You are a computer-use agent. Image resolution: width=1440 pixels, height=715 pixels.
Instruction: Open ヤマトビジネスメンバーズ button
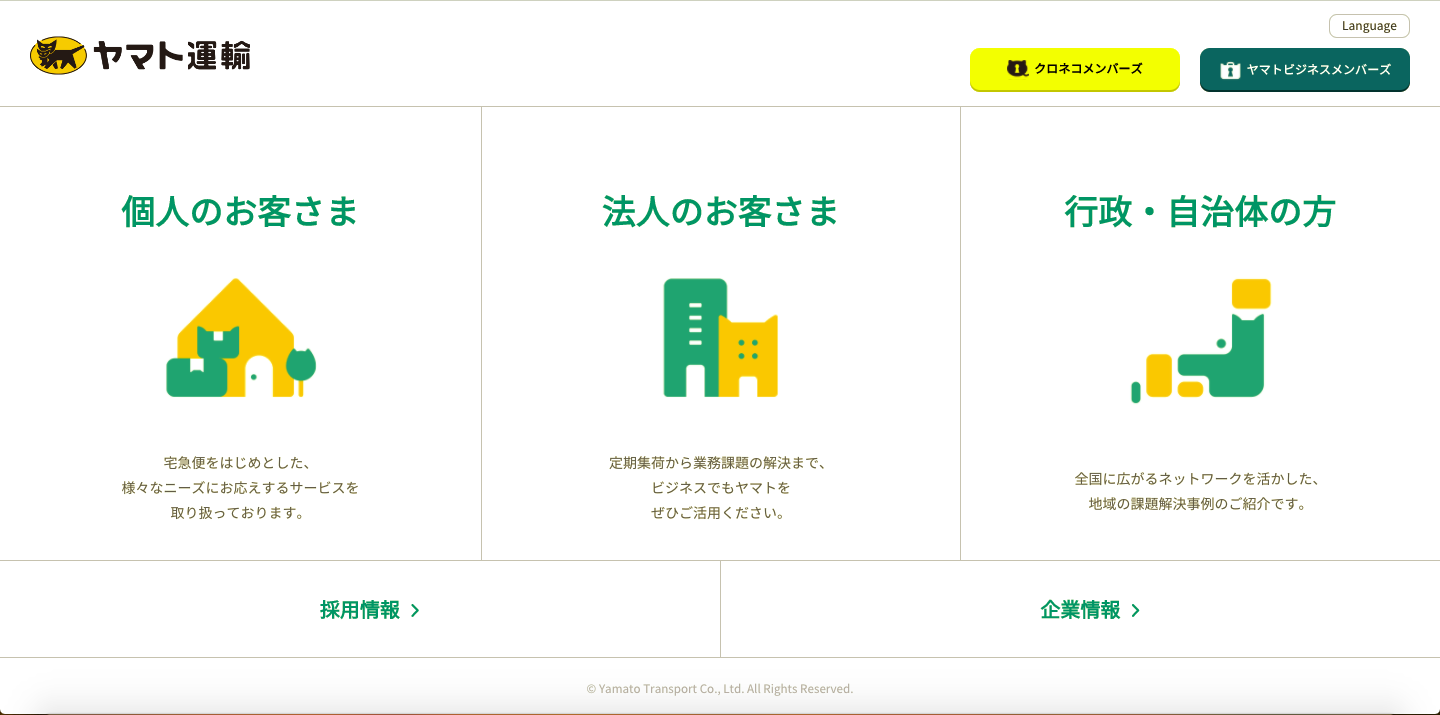[1305, 69]
